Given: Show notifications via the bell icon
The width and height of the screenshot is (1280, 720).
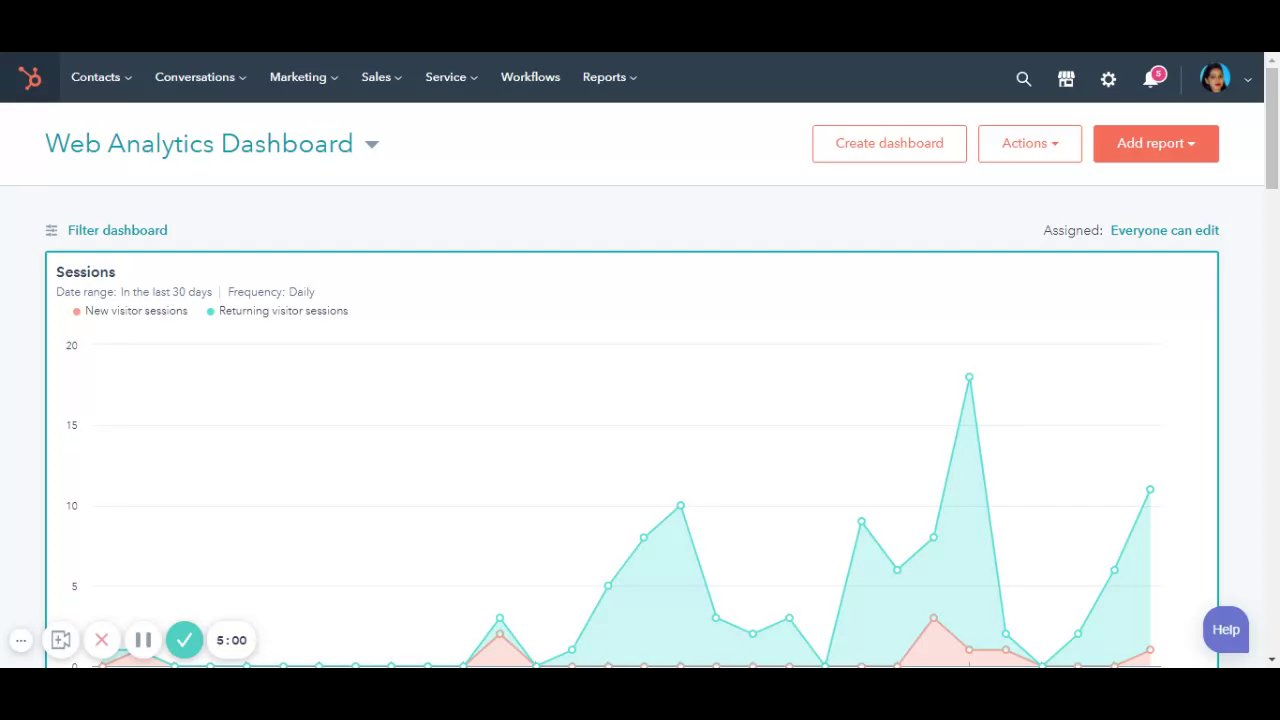Looking at the screenshot, I should (1151, 78).
